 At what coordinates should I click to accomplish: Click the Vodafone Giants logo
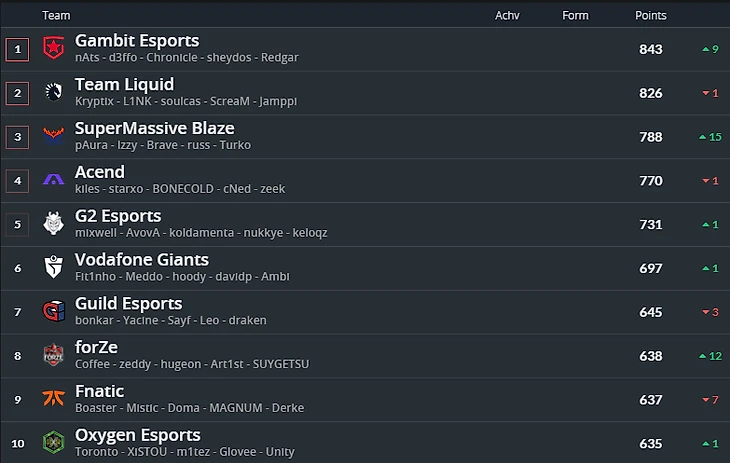coord(53,268)
